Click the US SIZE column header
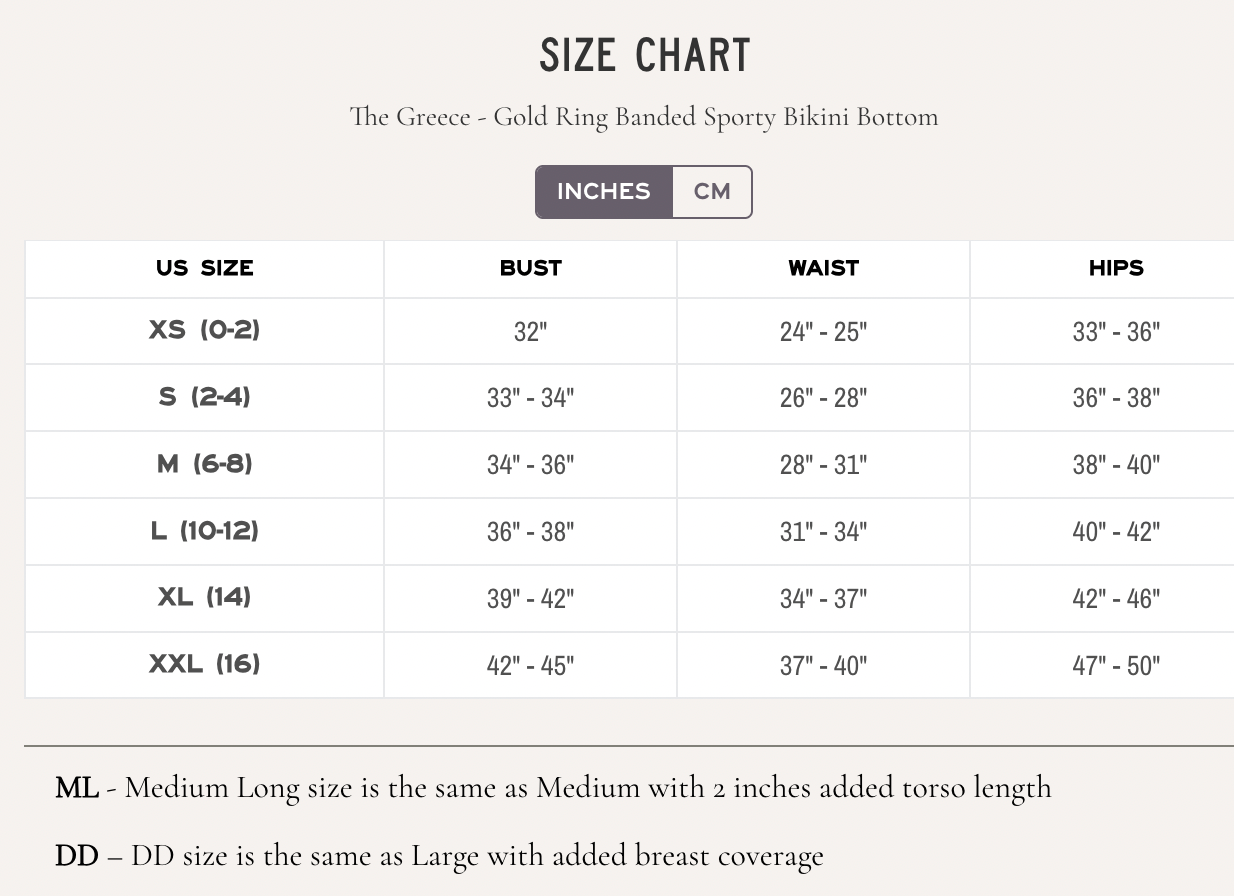The height and width of the screenshot is (896, 1234). (x=205, y=268)
